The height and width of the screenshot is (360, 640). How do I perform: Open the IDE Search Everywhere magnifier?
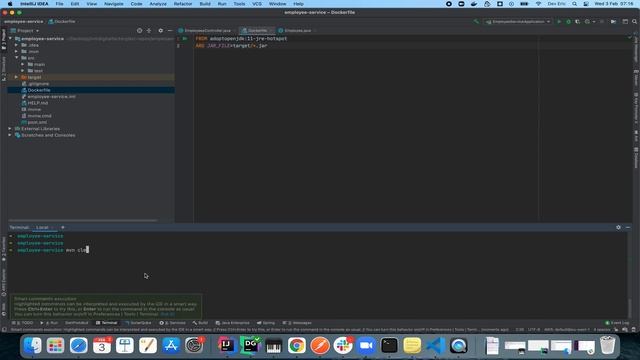tap(635, 22)
